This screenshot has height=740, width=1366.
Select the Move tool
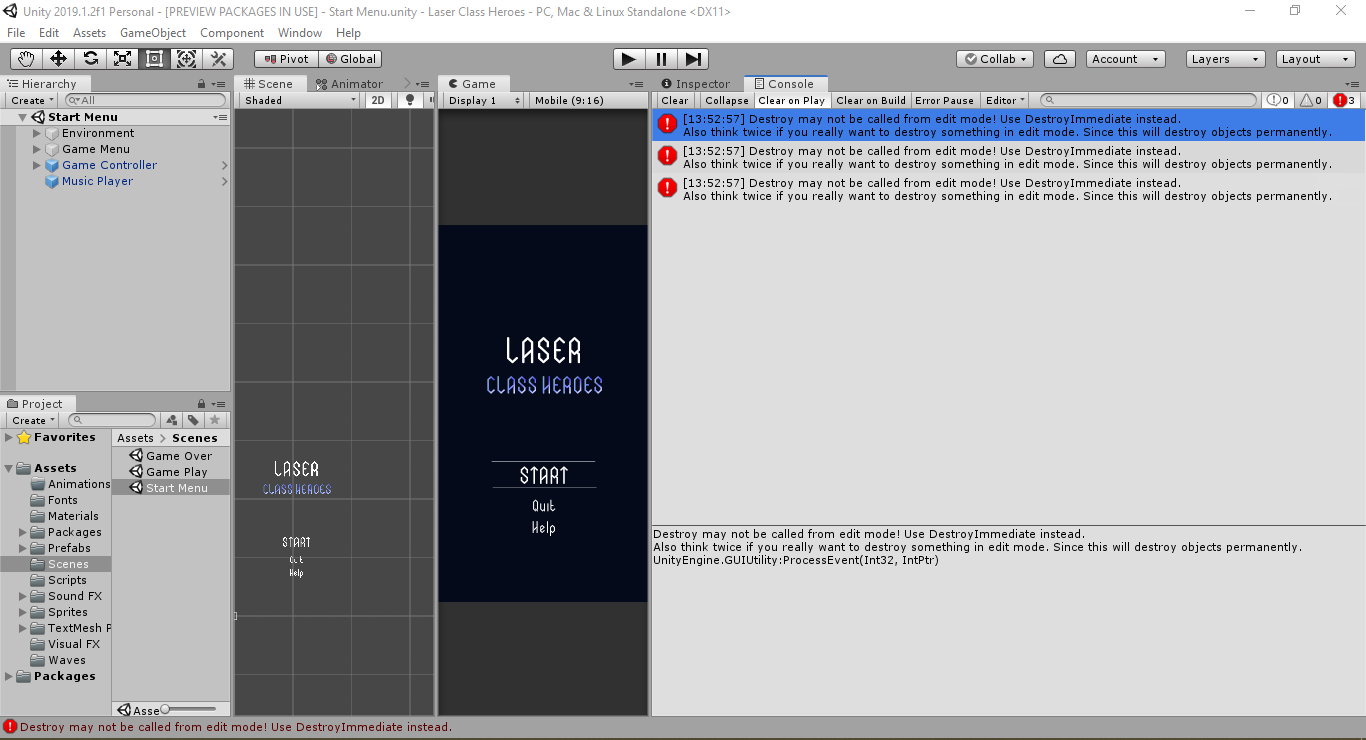(x=57, y=58)
